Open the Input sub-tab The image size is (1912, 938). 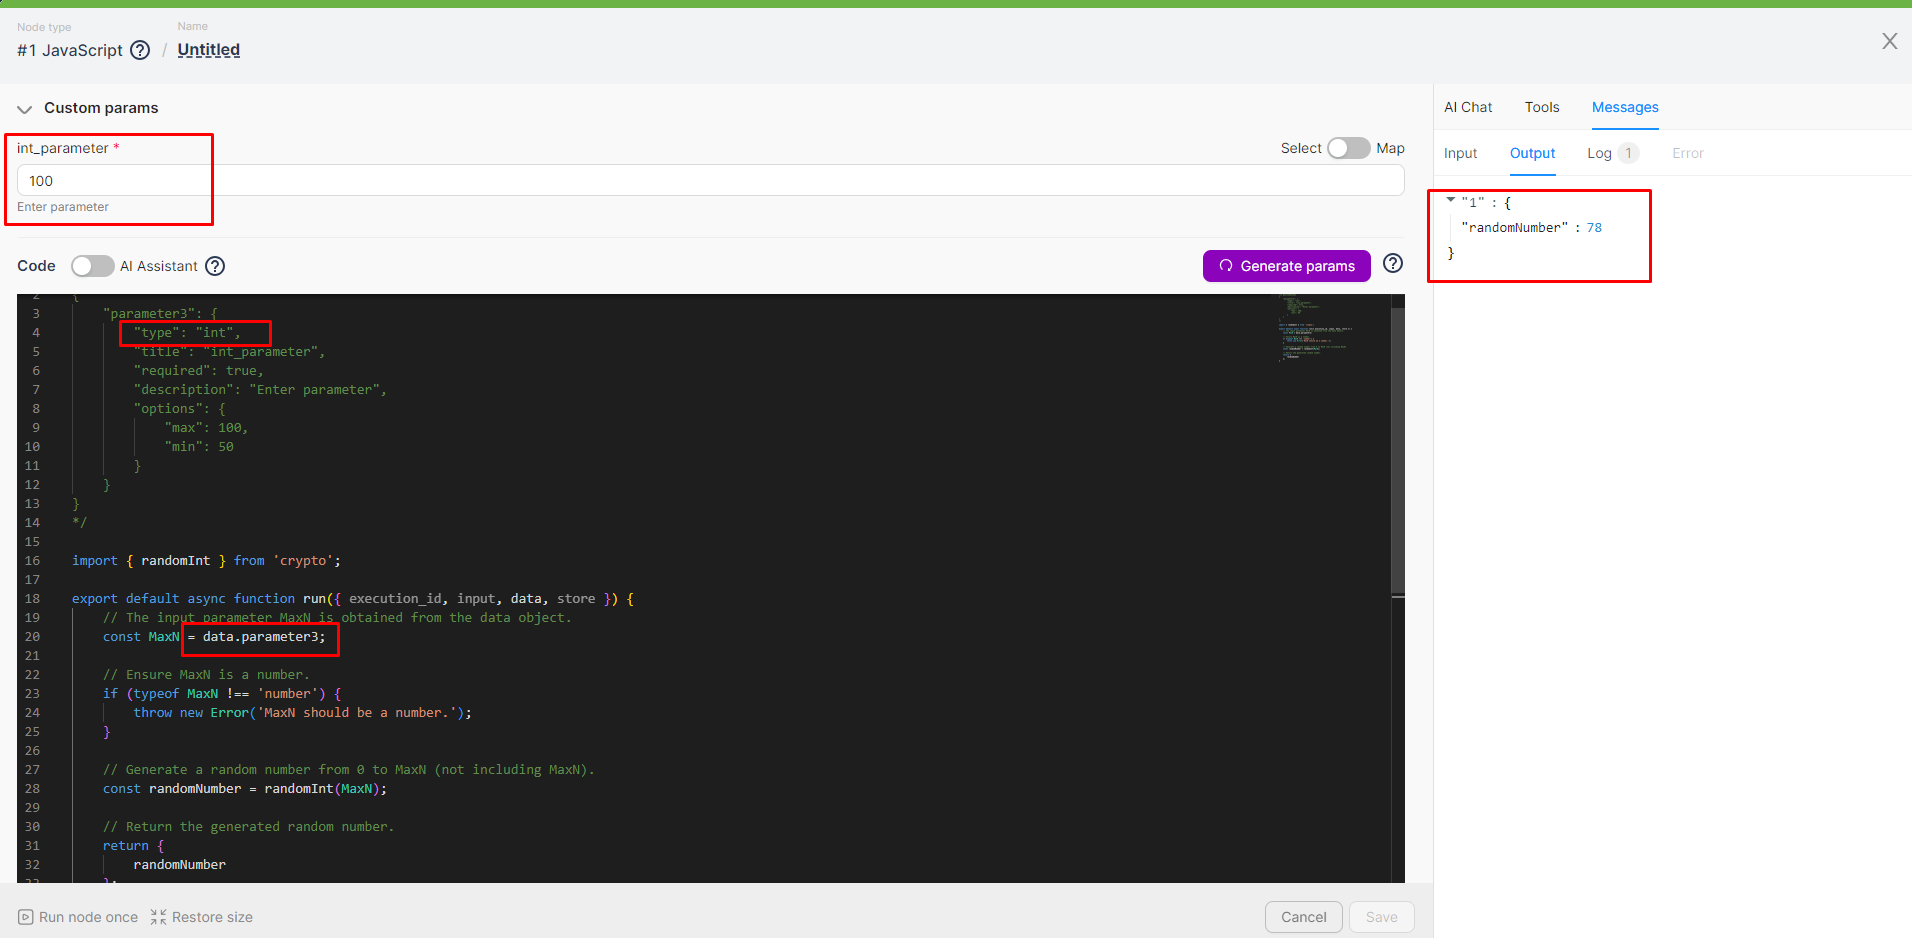click(x=1460, y=153)
